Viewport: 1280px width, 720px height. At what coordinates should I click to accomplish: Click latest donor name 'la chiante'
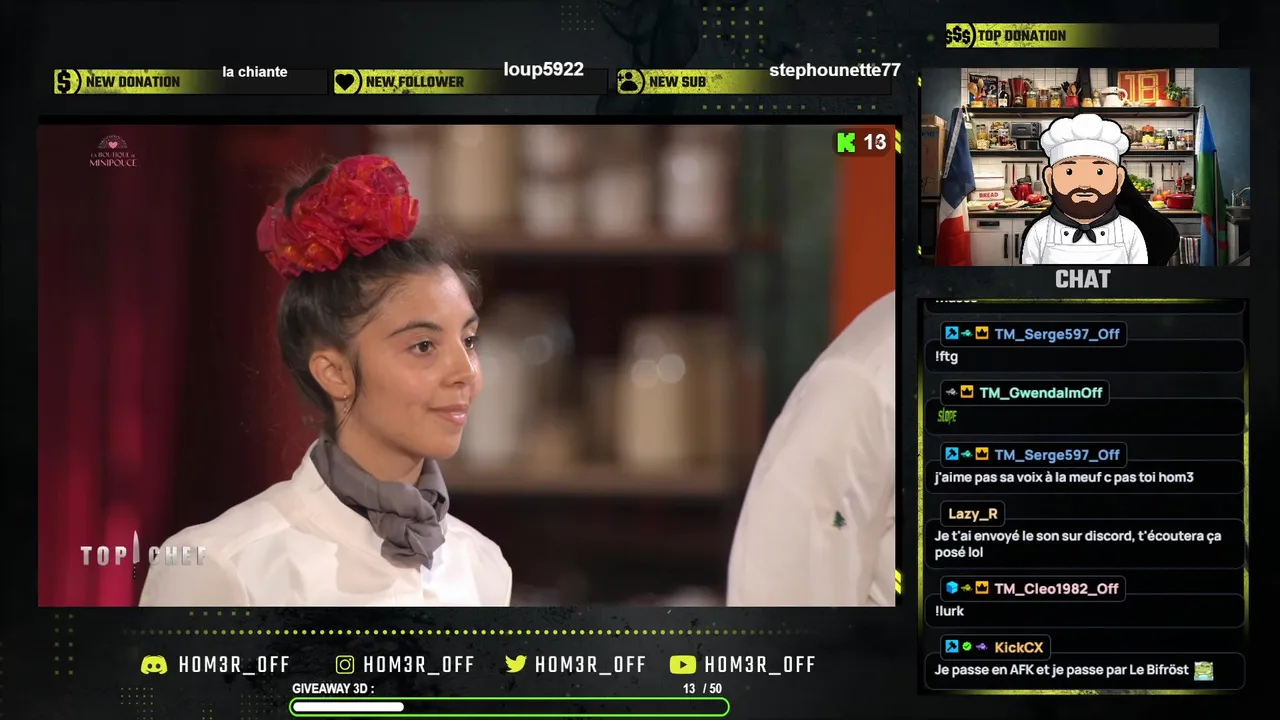(255, 72)
